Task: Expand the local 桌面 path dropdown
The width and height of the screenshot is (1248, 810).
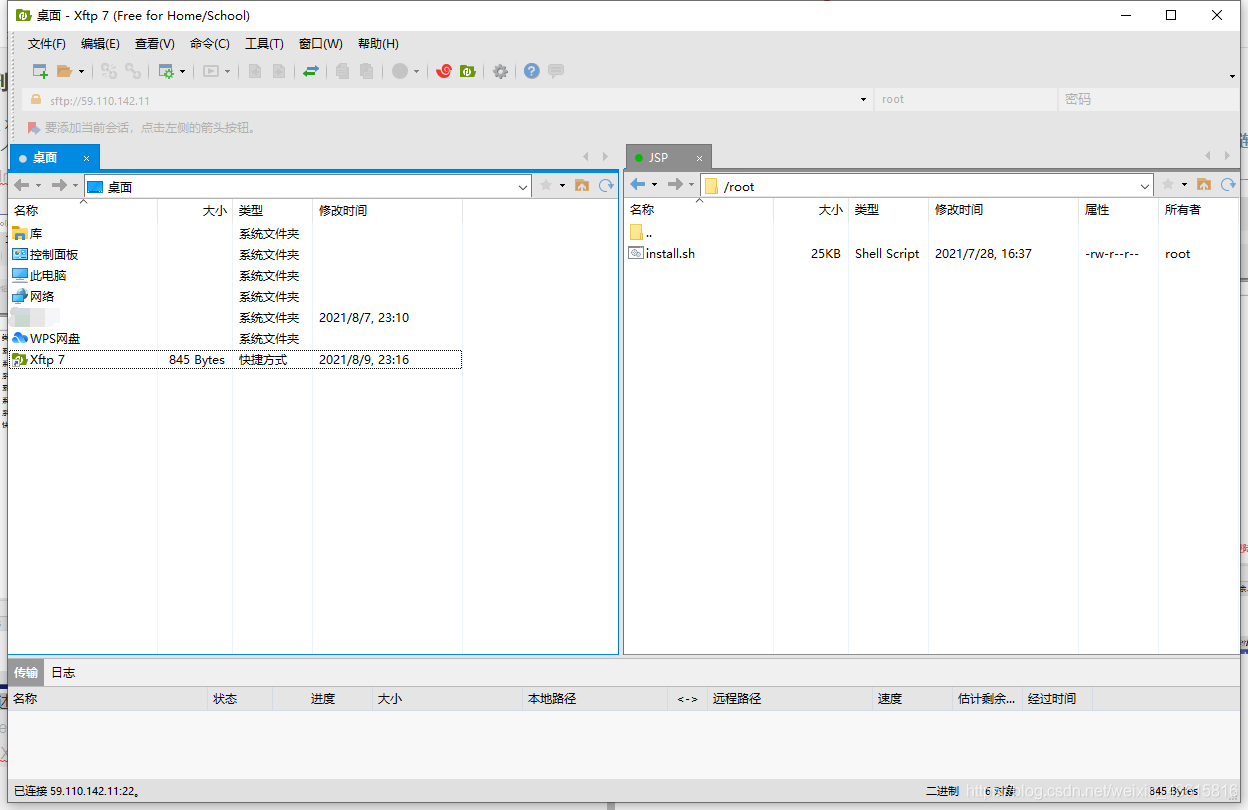Action: tap(524, 187)
